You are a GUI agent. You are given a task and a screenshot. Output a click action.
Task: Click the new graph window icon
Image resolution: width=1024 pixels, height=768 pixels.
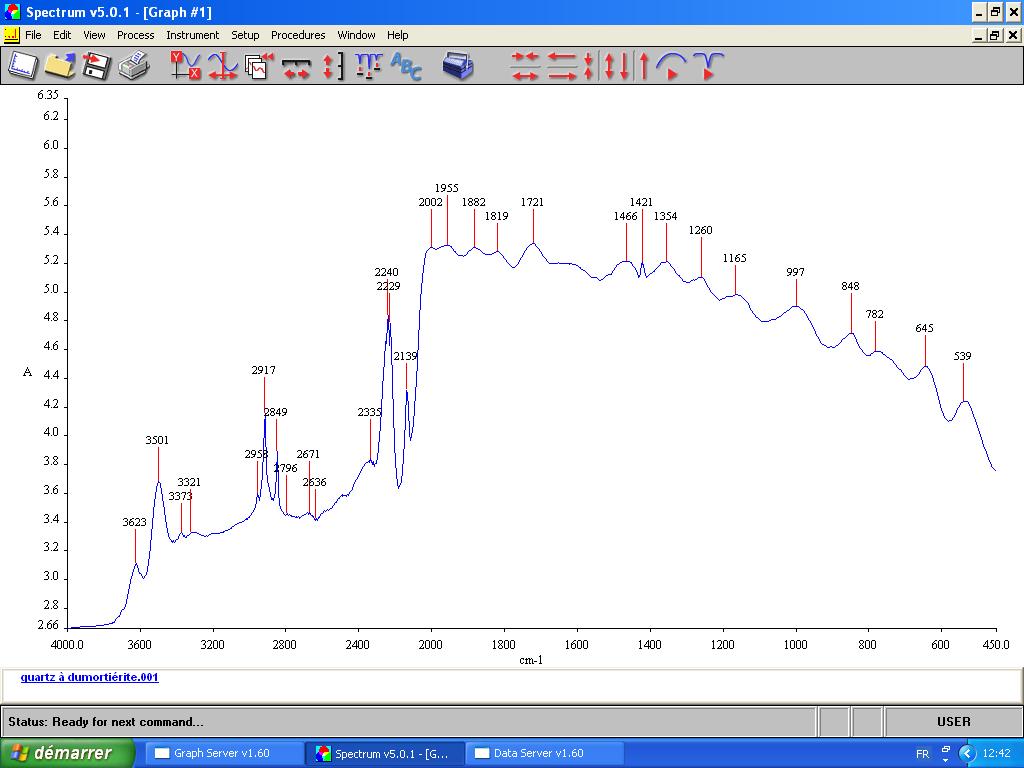pyautogui.click(x=23, y=66)
